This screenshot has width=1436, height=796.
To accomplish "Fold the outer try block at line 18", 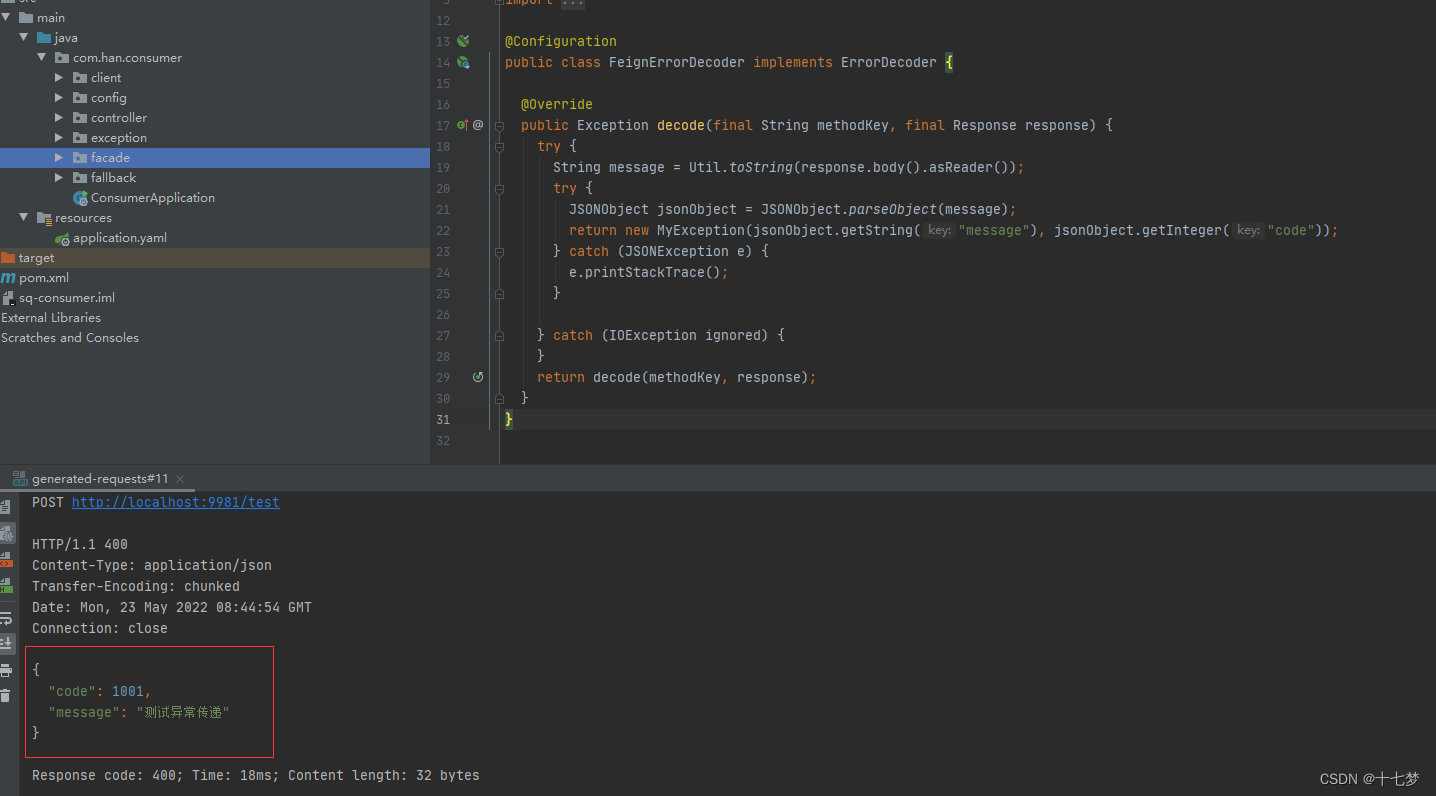I will [x=499, y=146].
